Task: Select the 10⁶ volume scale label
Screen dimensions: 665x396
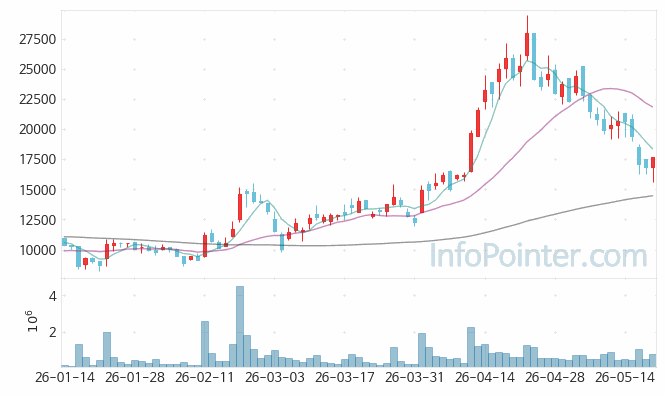Action: click(x=32, y=321)
